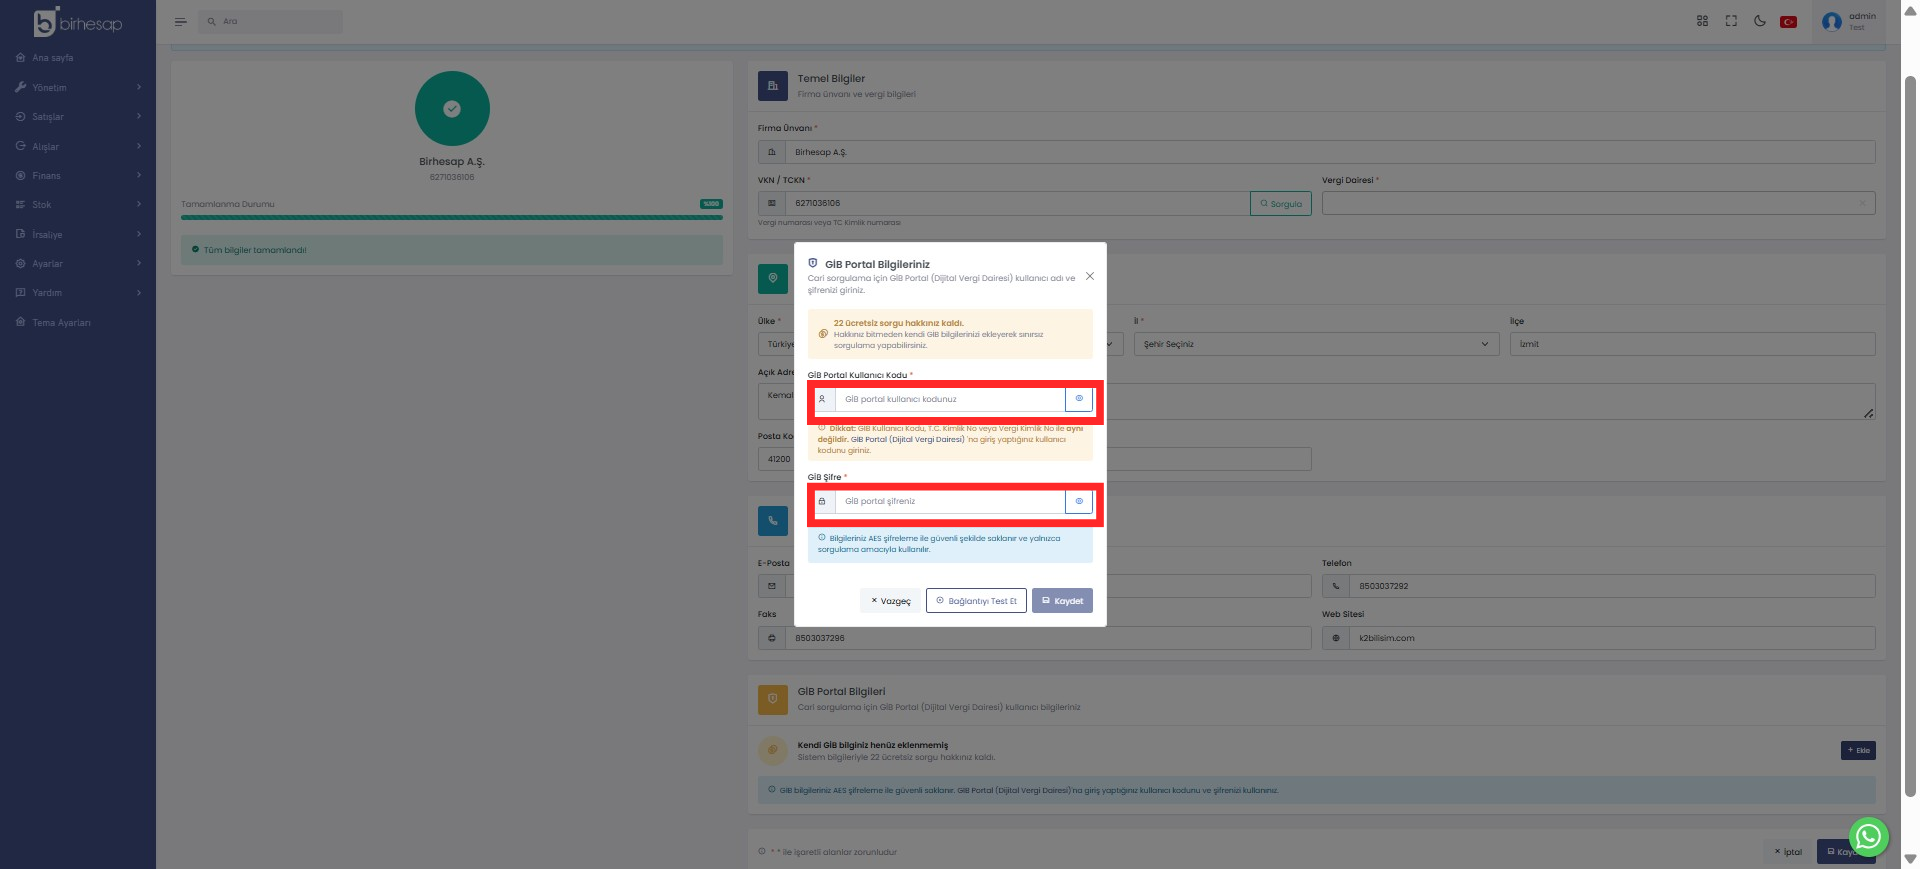The width and height of the screenshot is (1920, 869).
Task: Click the birhesap logo
Action: point(78,22)
